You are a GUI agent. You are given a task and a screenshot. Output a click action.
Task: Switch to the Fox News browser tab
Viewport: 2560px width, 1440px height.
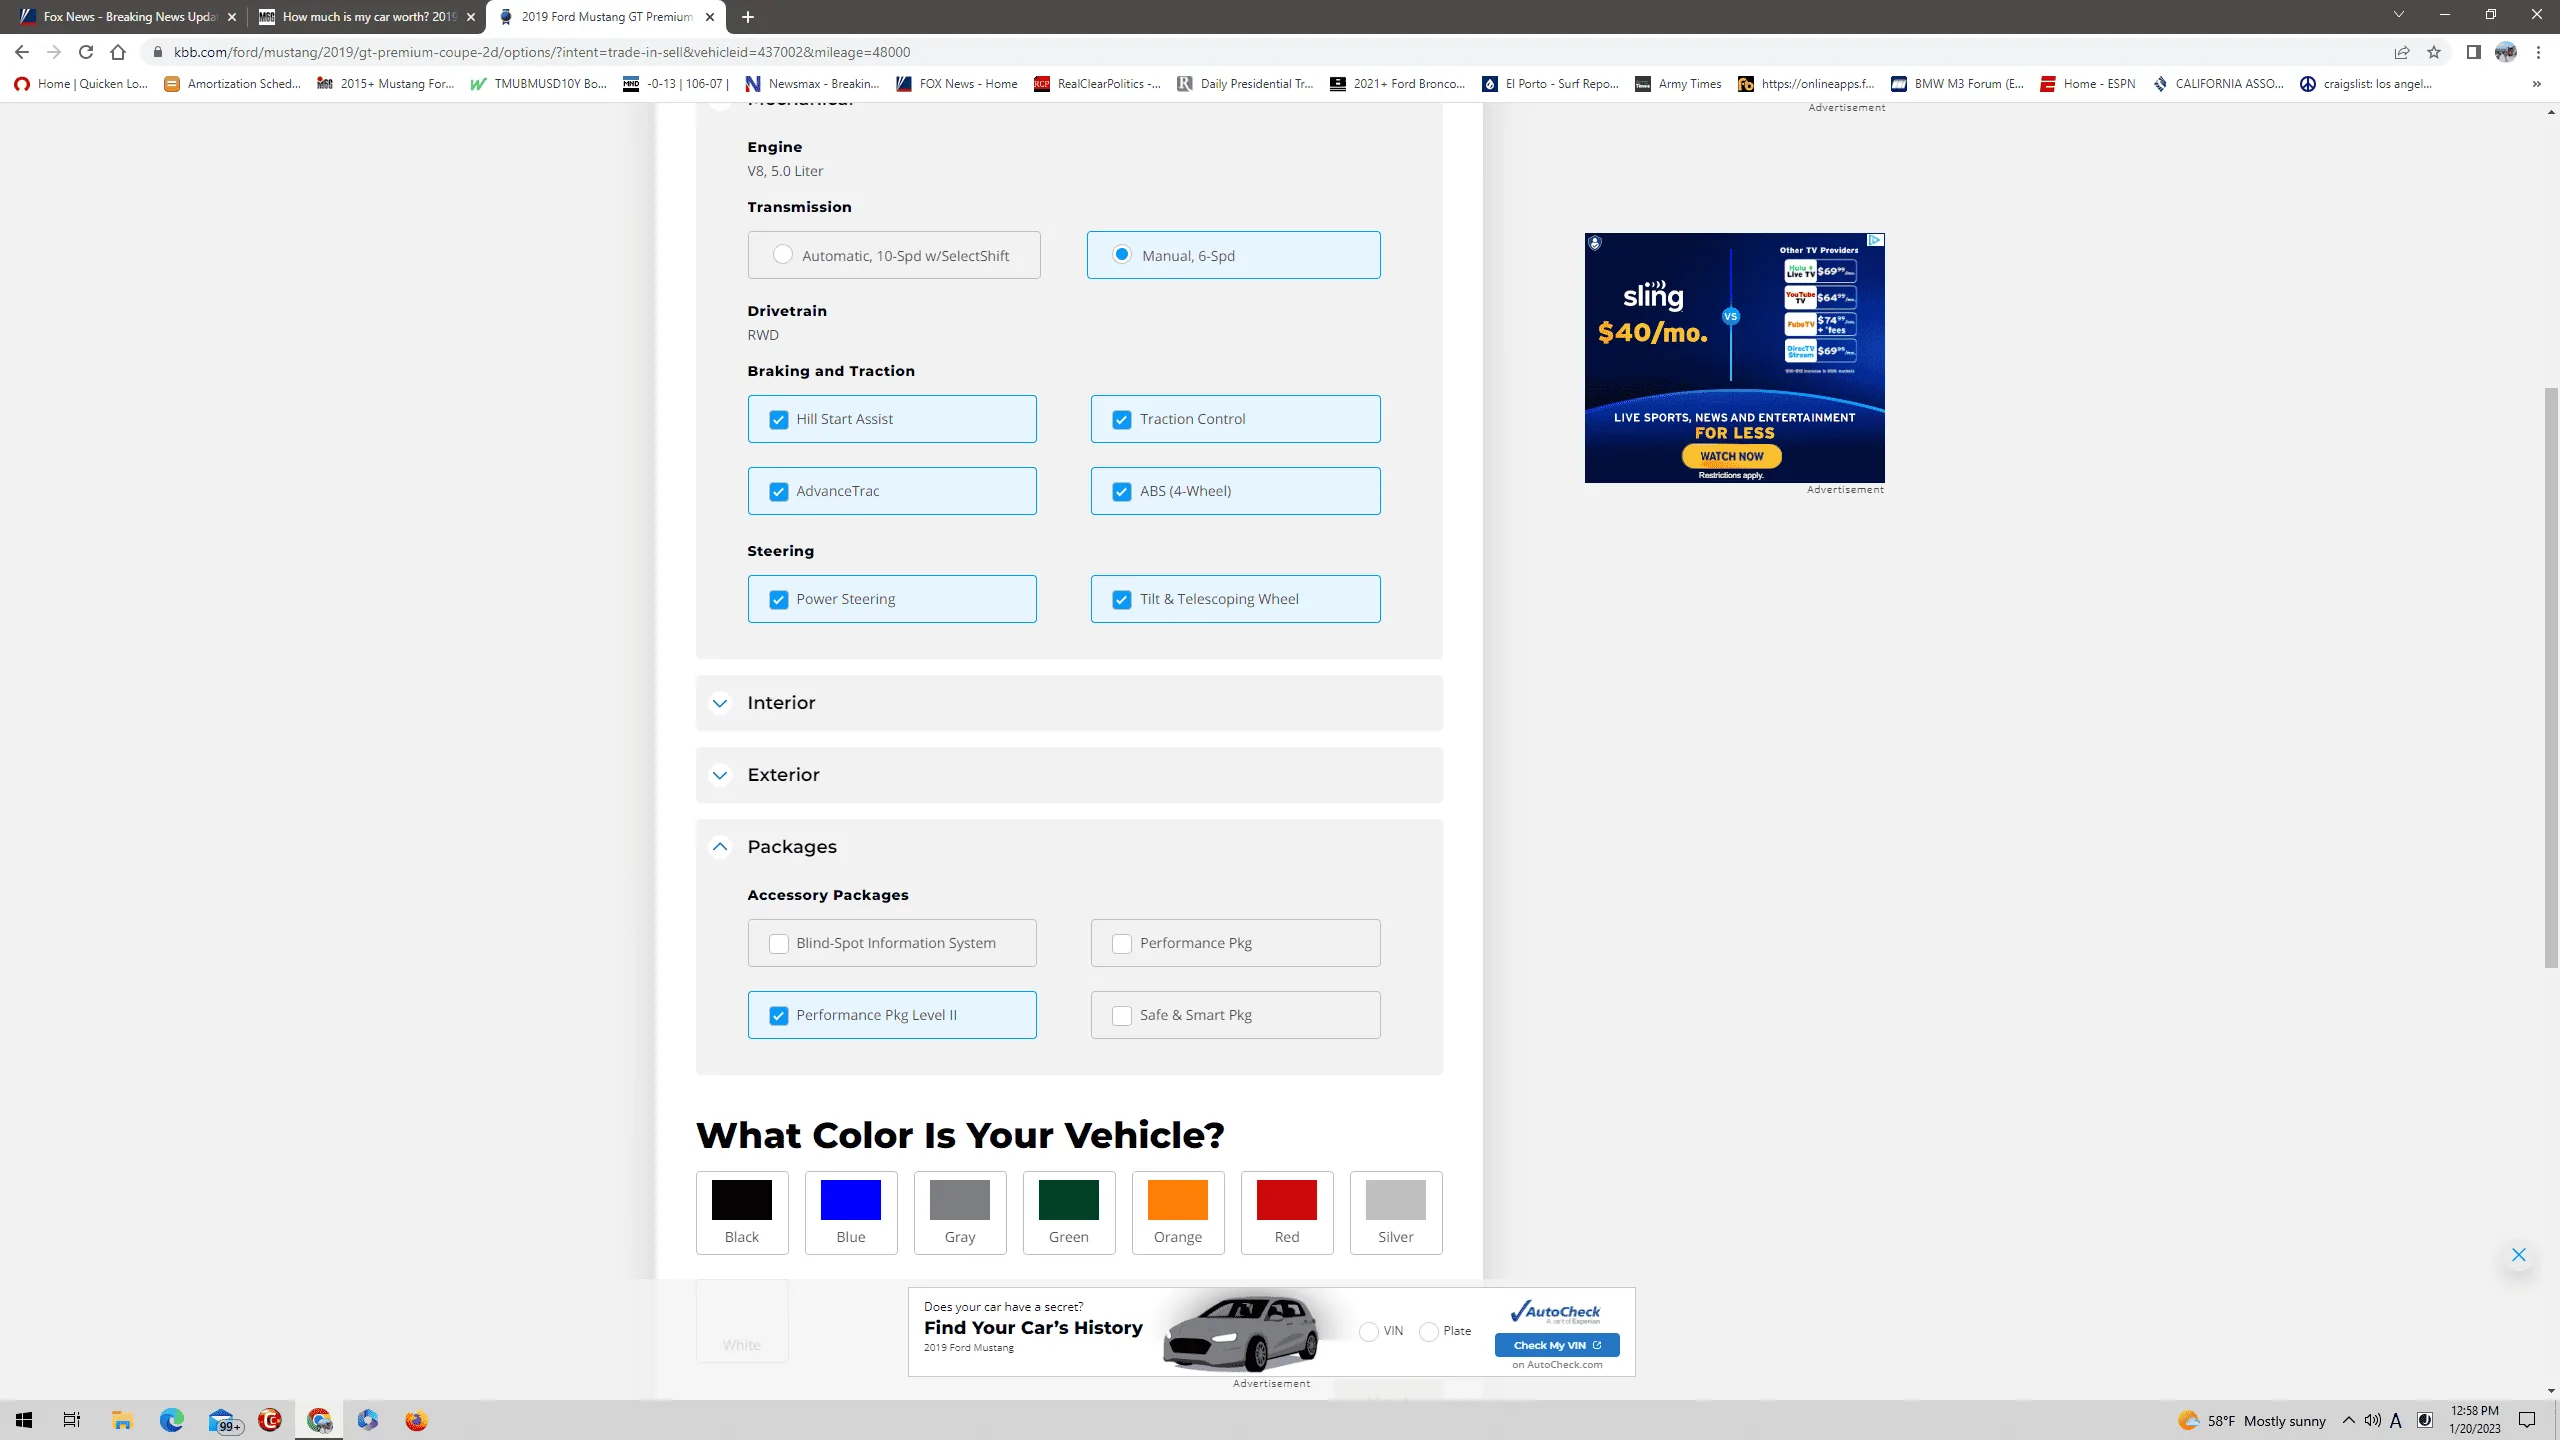[x=126, y=17]
